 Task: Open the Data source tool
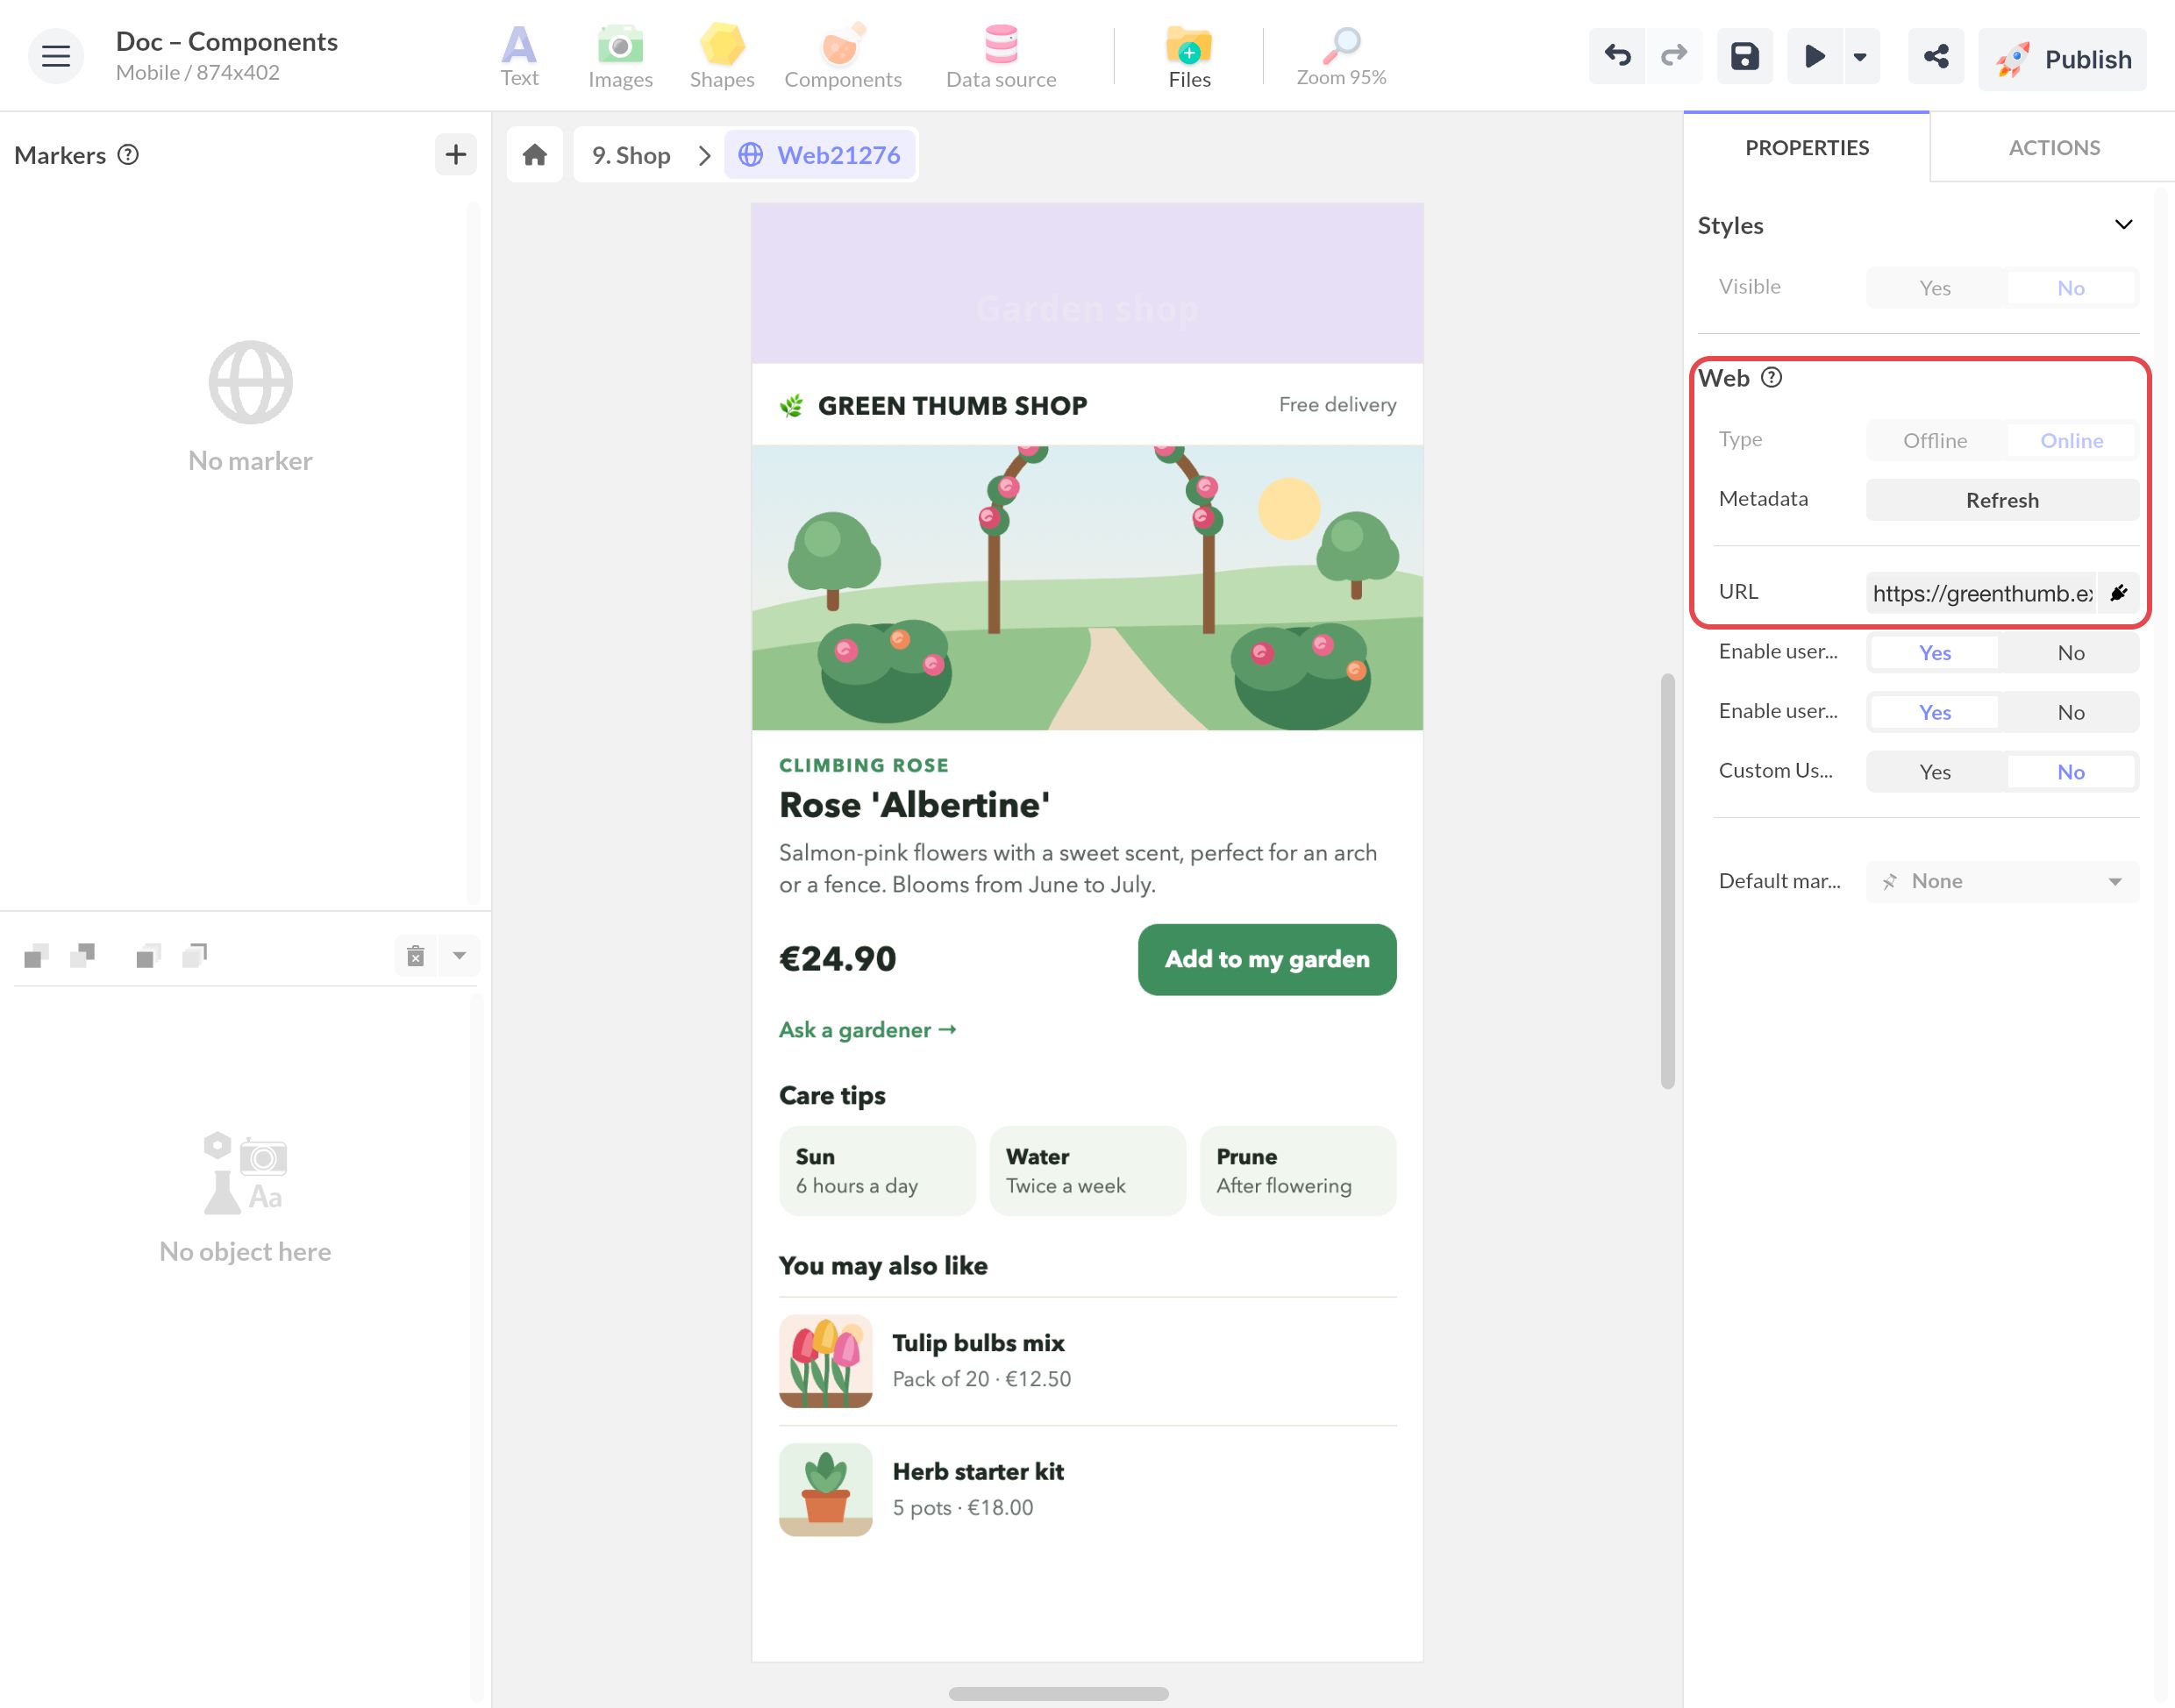1001,56
